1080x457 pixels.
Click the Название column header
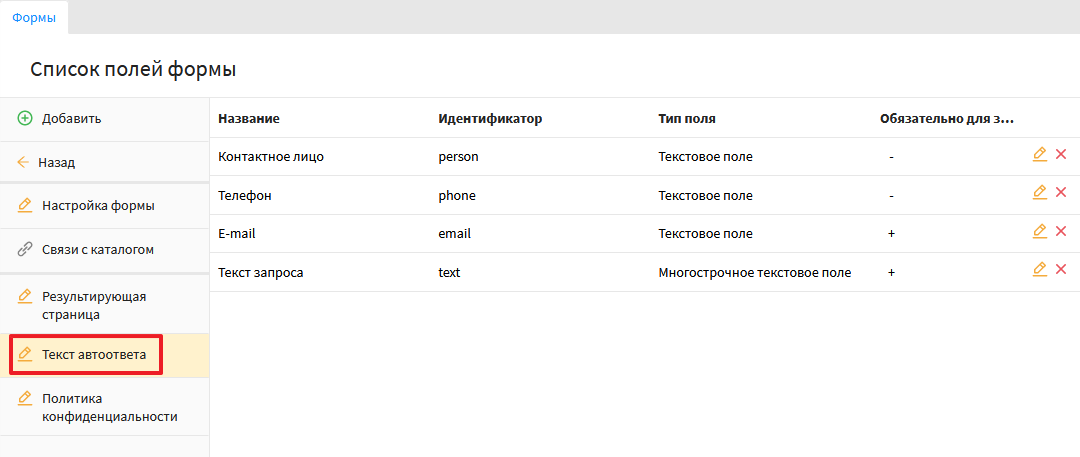248,119
